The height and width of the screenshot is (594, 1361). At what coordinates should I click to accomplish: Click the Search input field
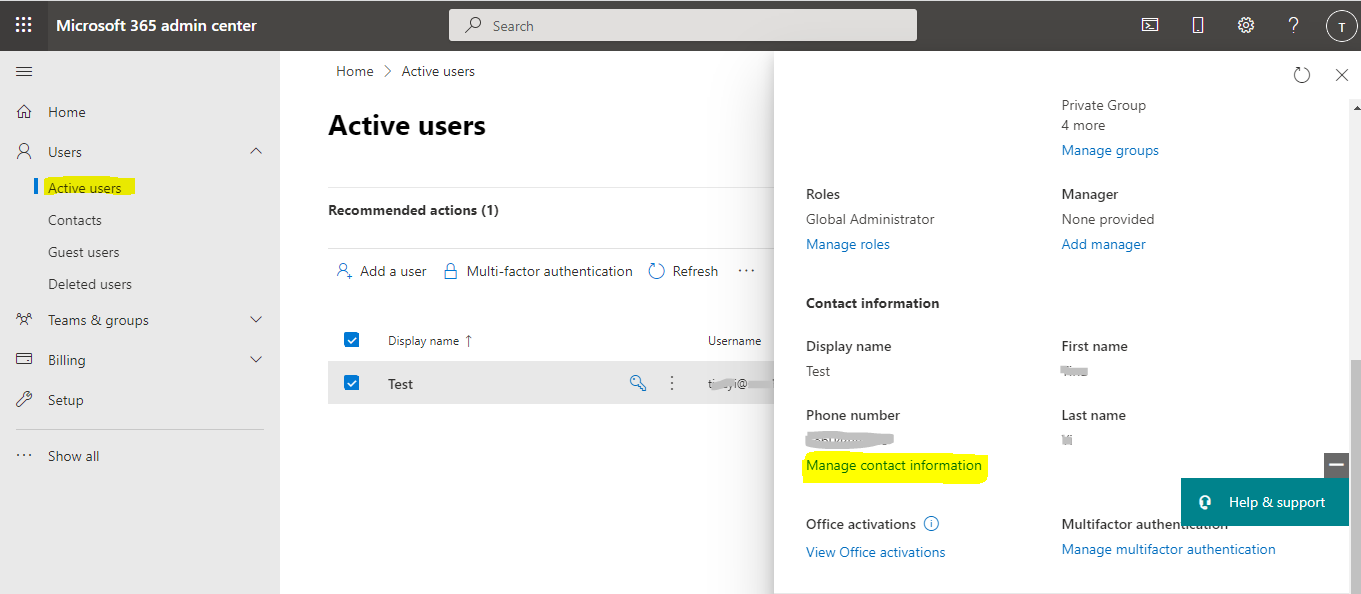pyautogui.click(x=683, y=24)
